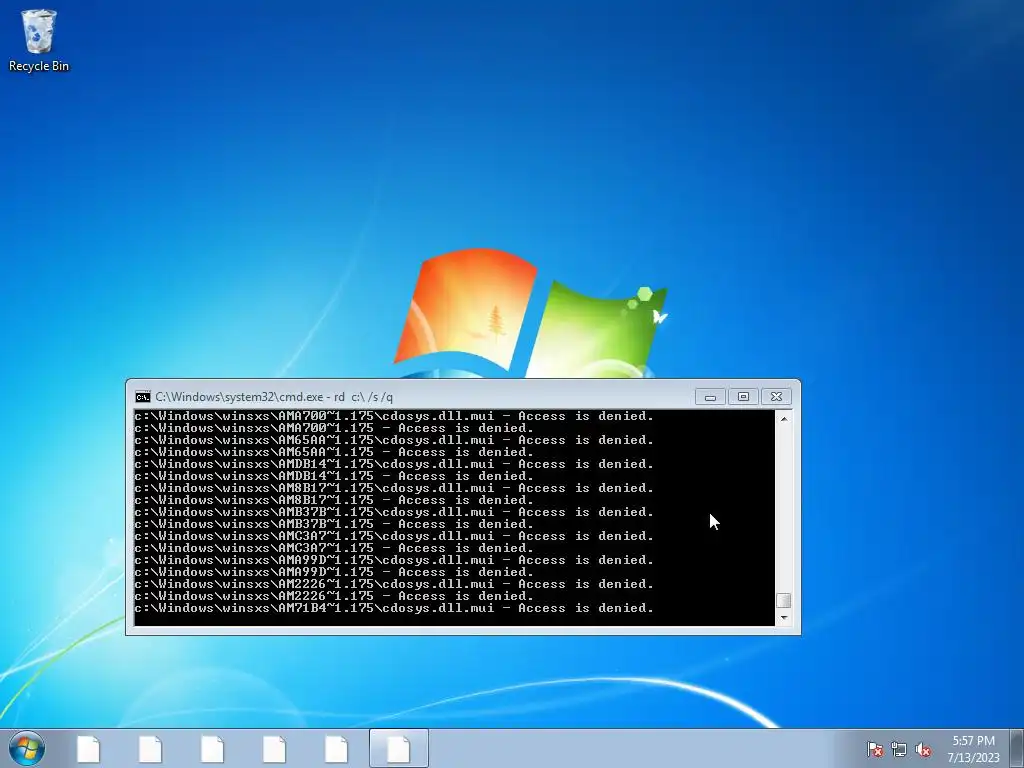Screen dimensions: 1024x768
Task: Click the line AM65AA~1.175\cdosys.dll.mui Access is denied
Action: coord(394,440)
